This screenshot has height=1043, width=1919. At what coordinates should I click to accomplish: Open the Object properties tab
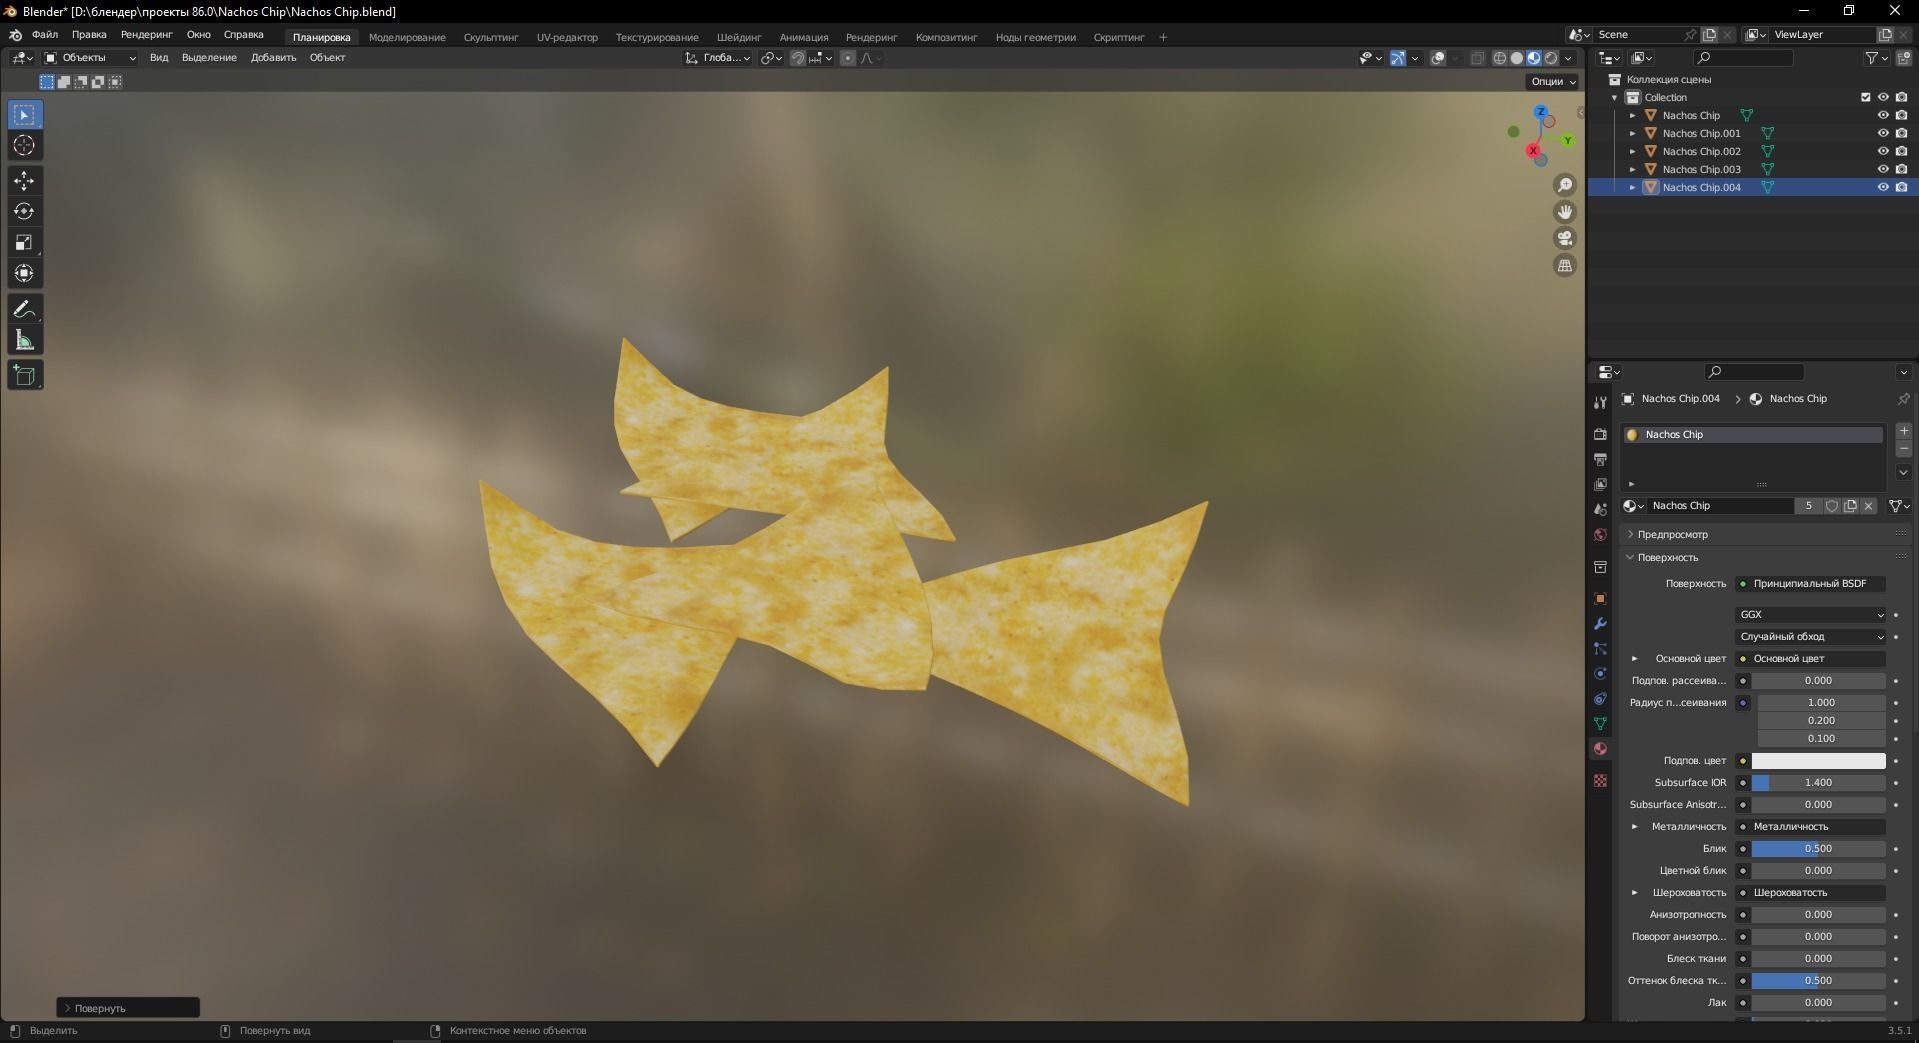1600,598
